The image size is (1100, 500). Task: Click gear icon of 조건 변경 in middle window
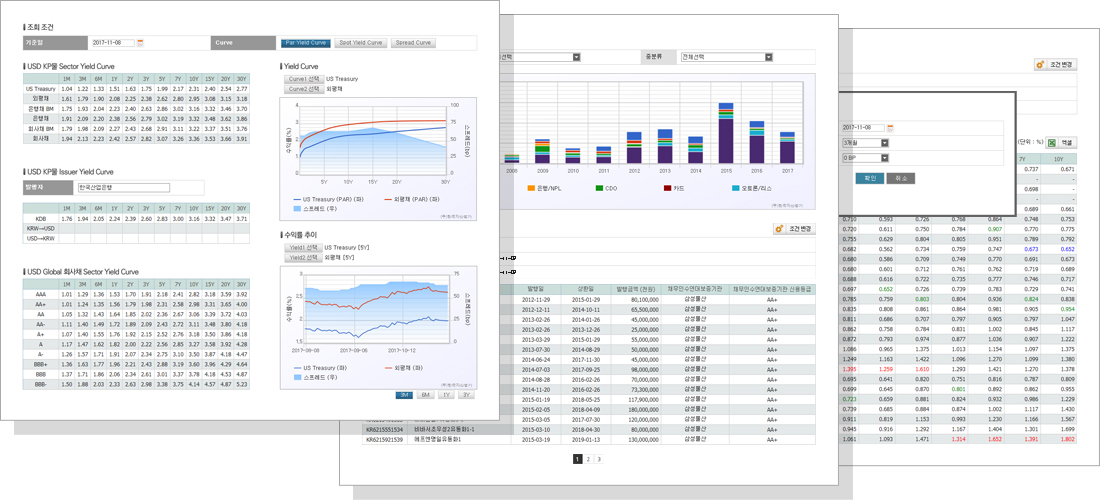point(779,229)
